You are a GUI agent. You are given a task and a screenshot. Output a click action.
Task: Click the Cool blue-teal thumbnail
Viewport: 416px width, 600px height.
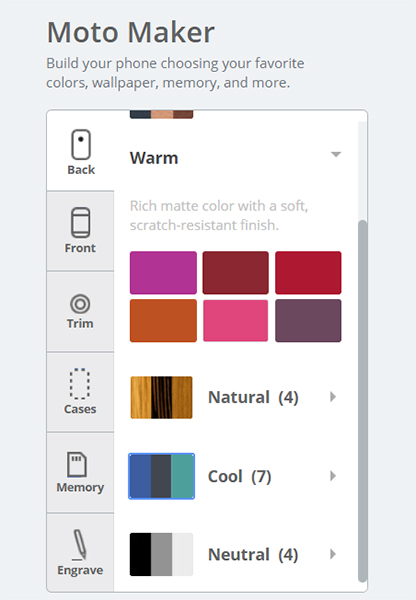(162, 476)
